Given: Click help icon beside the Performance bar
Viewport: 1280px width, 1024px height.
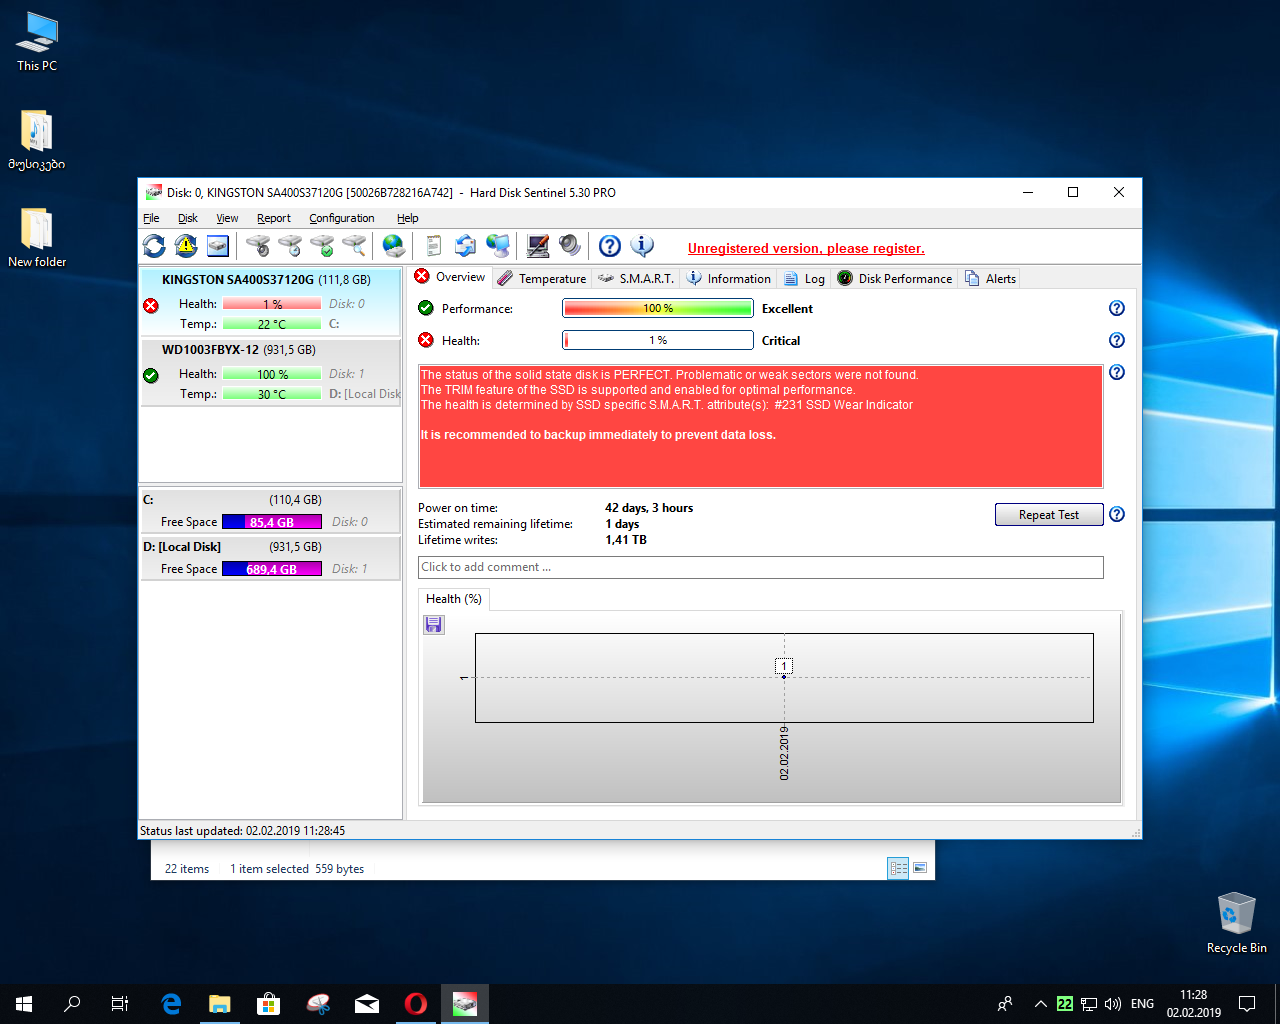Looking at the screenshot, I should pyautogui.click(x=1117, y=309).
